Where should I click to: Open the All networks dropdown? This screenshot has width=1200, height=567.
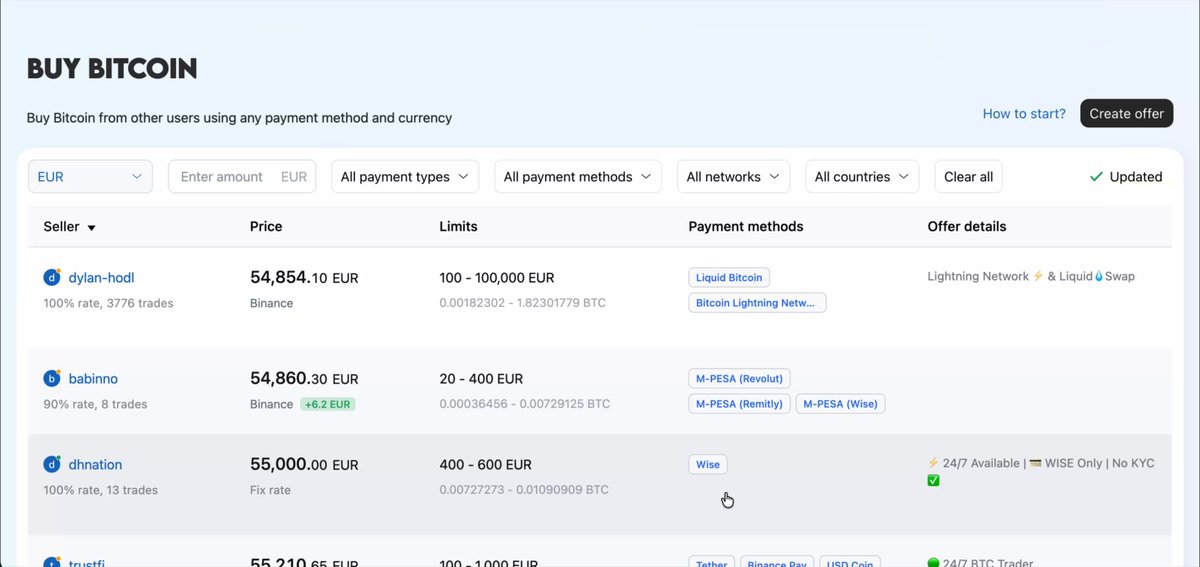(x=734, y=176)
